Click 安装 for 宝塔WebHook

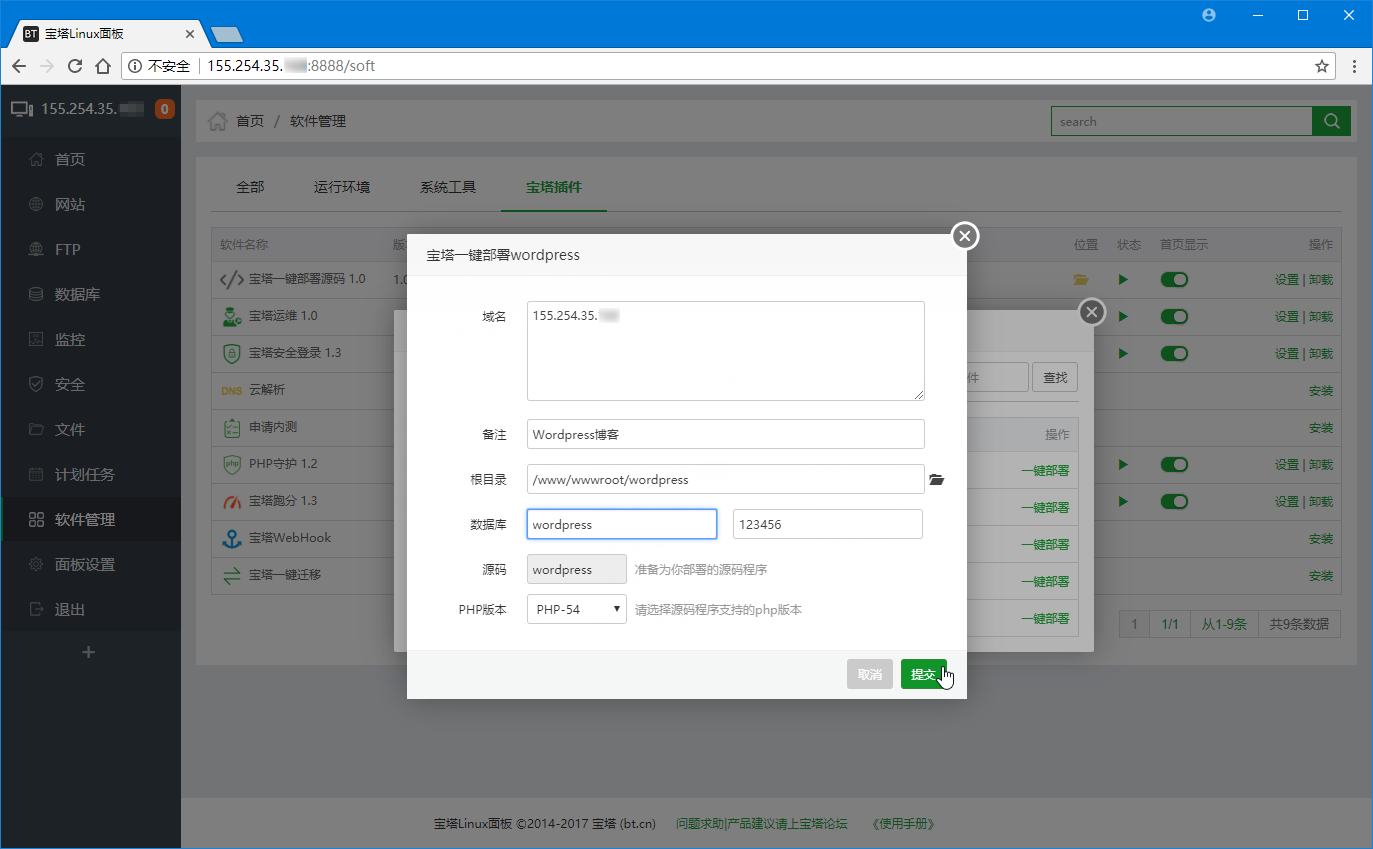1321,539
